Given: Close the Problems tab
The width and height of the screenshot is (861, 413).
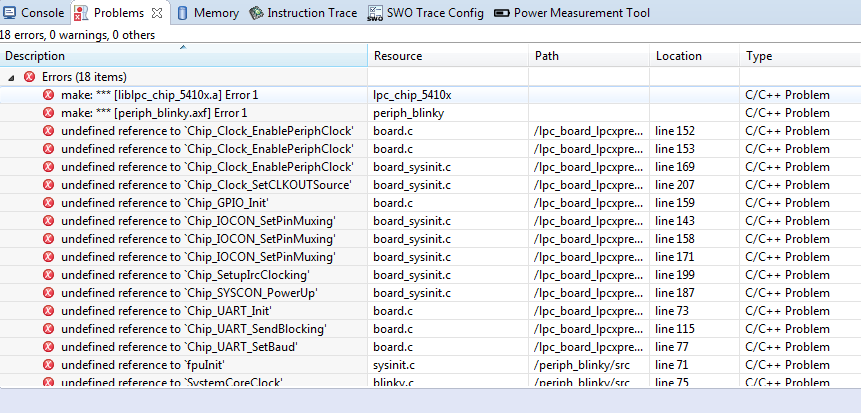Looking at the screenshot, I should [157, 14].
